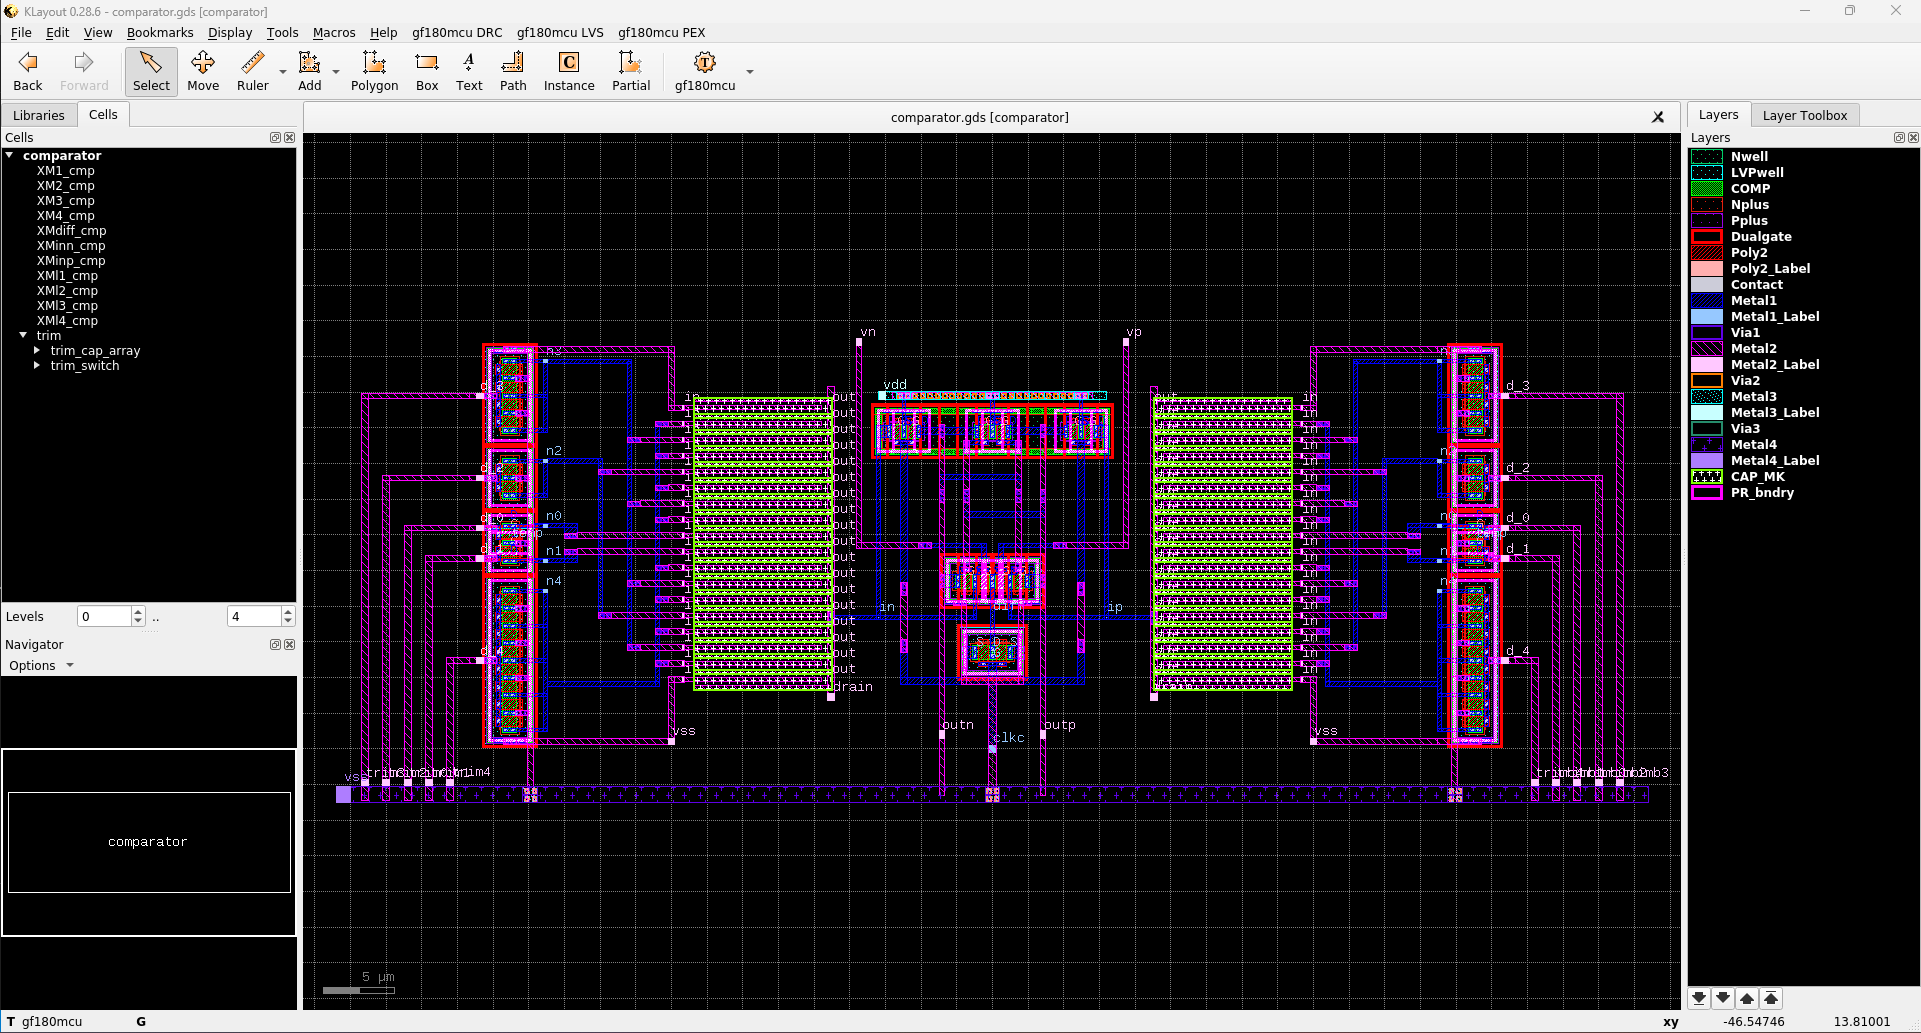
Task: Click the Levels minimum input field
Action: point(104,617)
